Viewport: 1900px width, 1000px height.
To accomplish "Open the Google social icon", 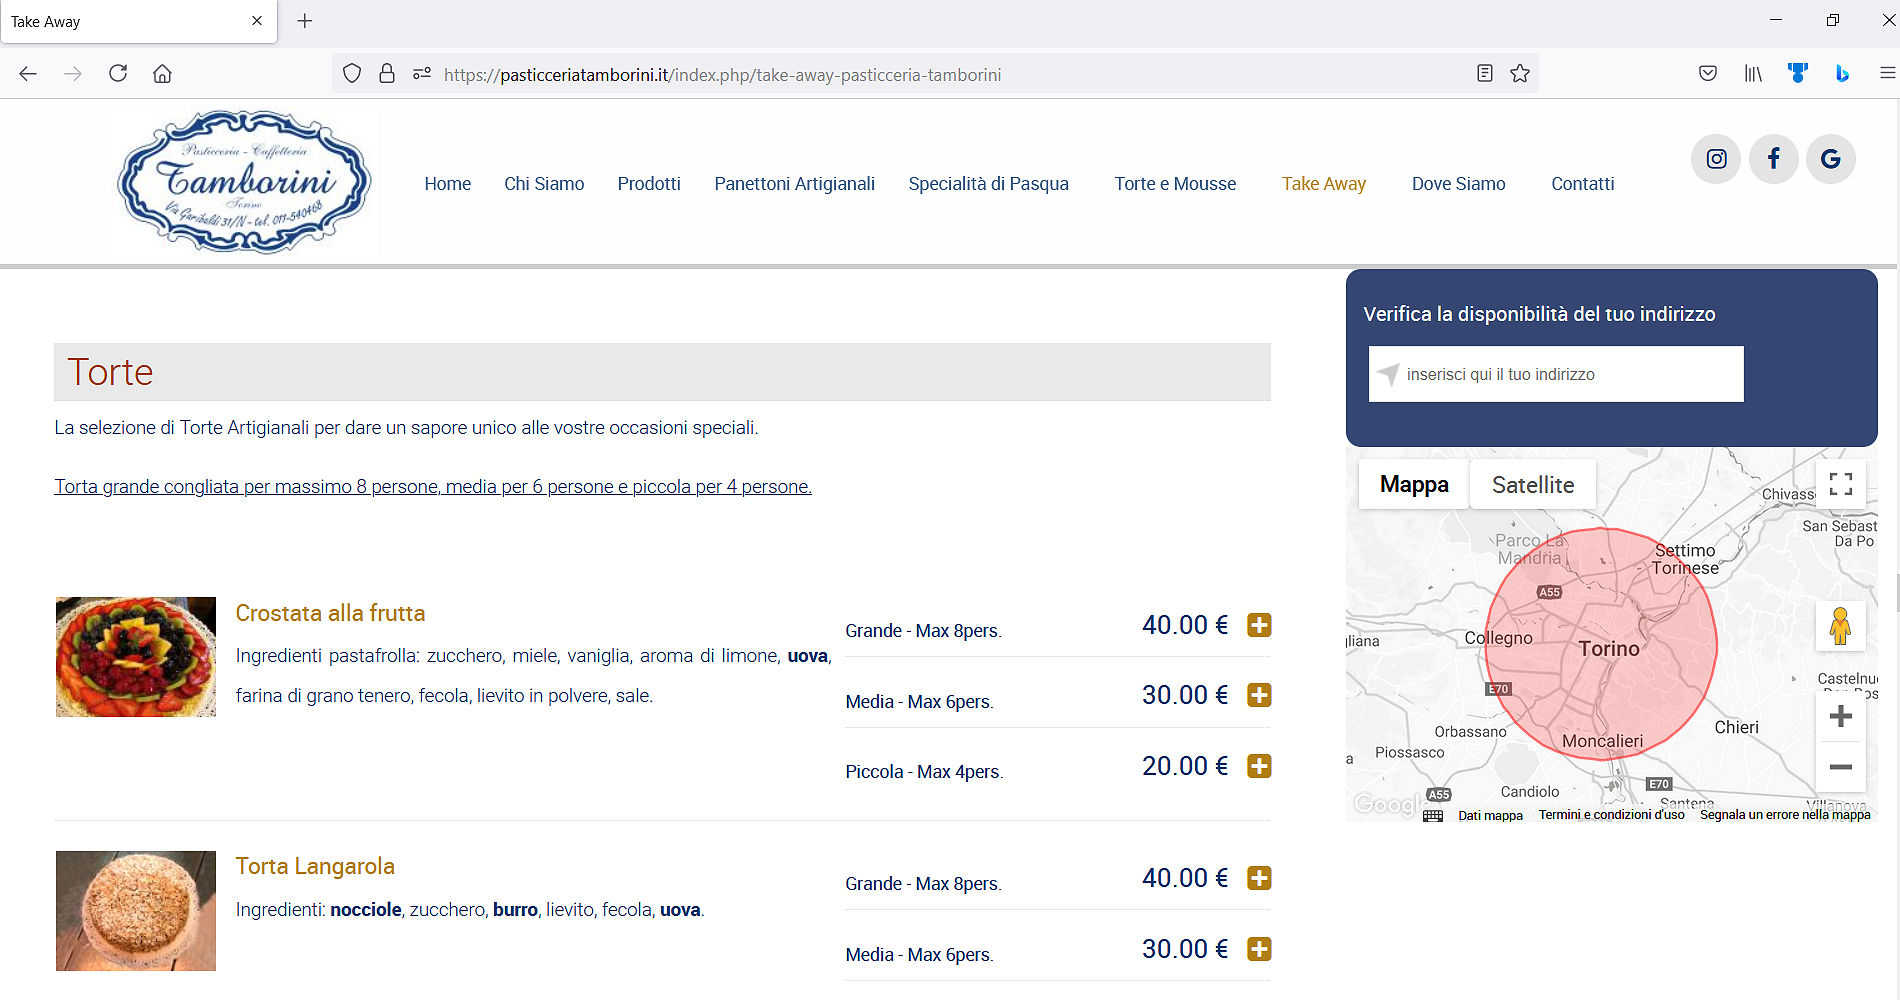I will point(1830,159).
